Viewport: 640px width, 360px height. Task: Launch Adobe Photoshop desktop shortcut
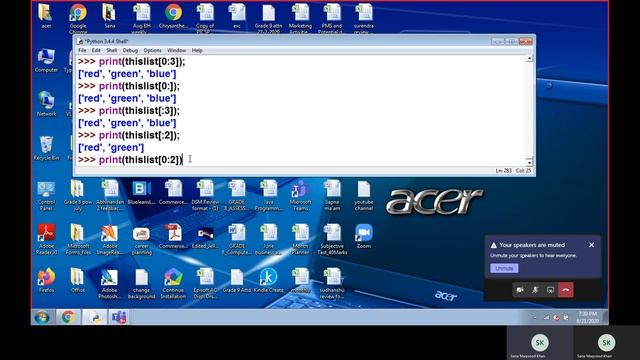coord(109,284)
